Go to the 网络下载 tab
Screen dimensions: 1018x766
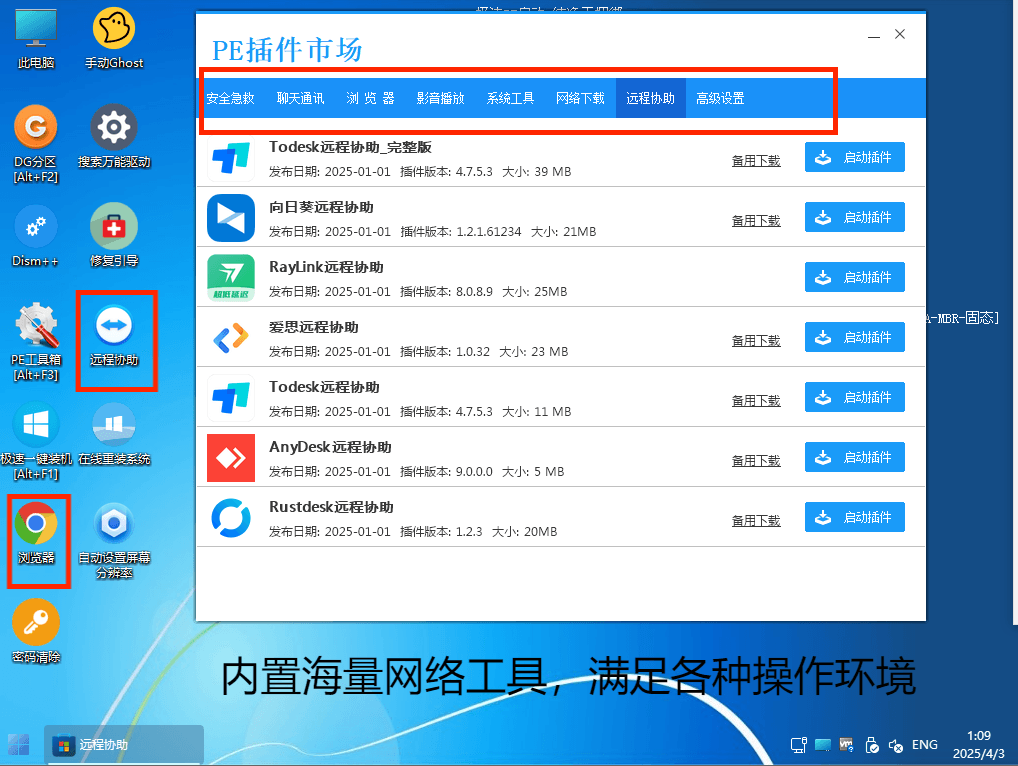click(580, 98)
